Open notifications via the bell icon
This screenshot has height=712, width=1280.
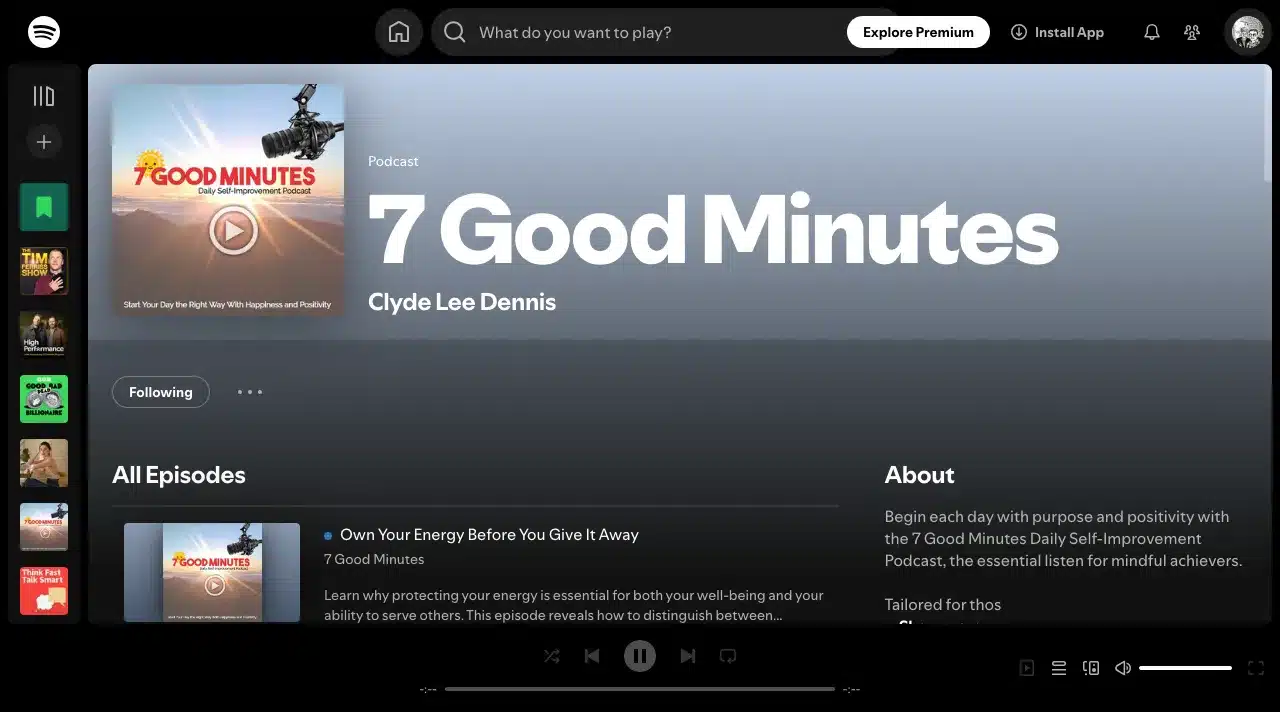1151,31
